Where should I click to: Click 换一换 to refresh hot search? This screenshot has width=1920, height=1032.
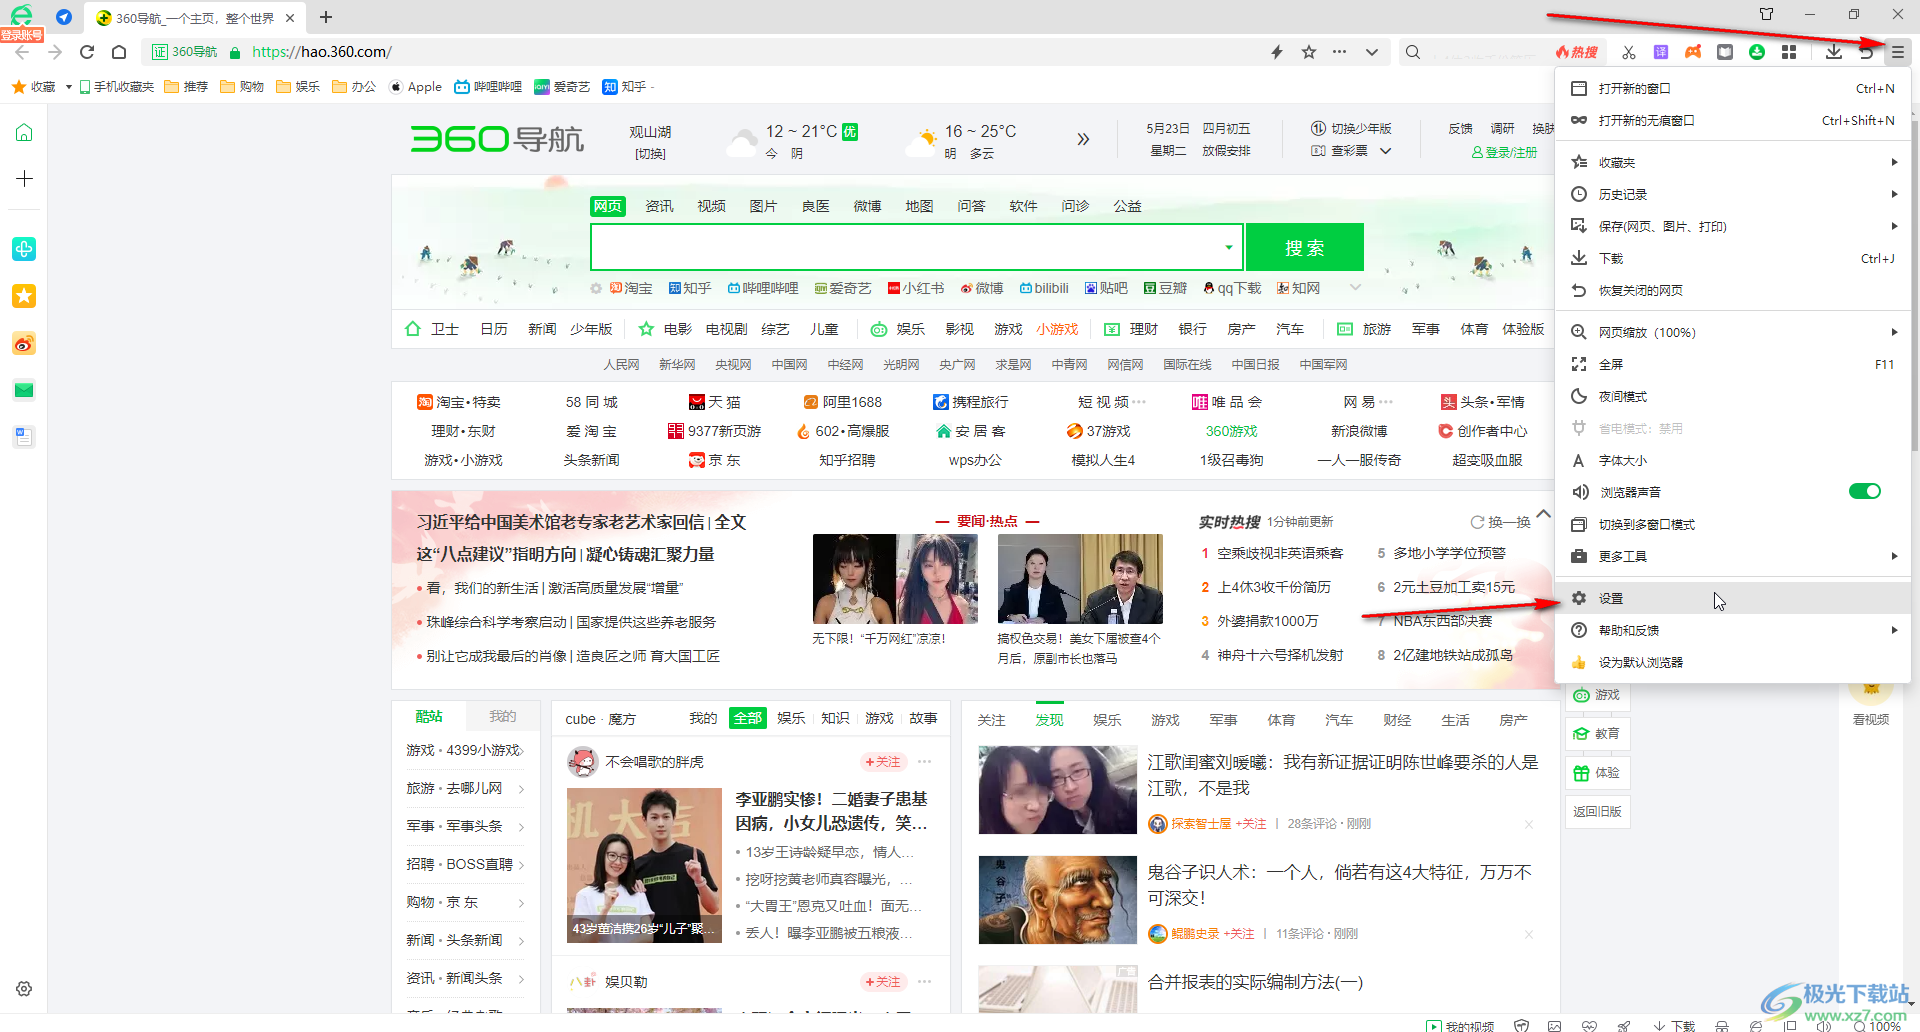(x=1501, y=522)
